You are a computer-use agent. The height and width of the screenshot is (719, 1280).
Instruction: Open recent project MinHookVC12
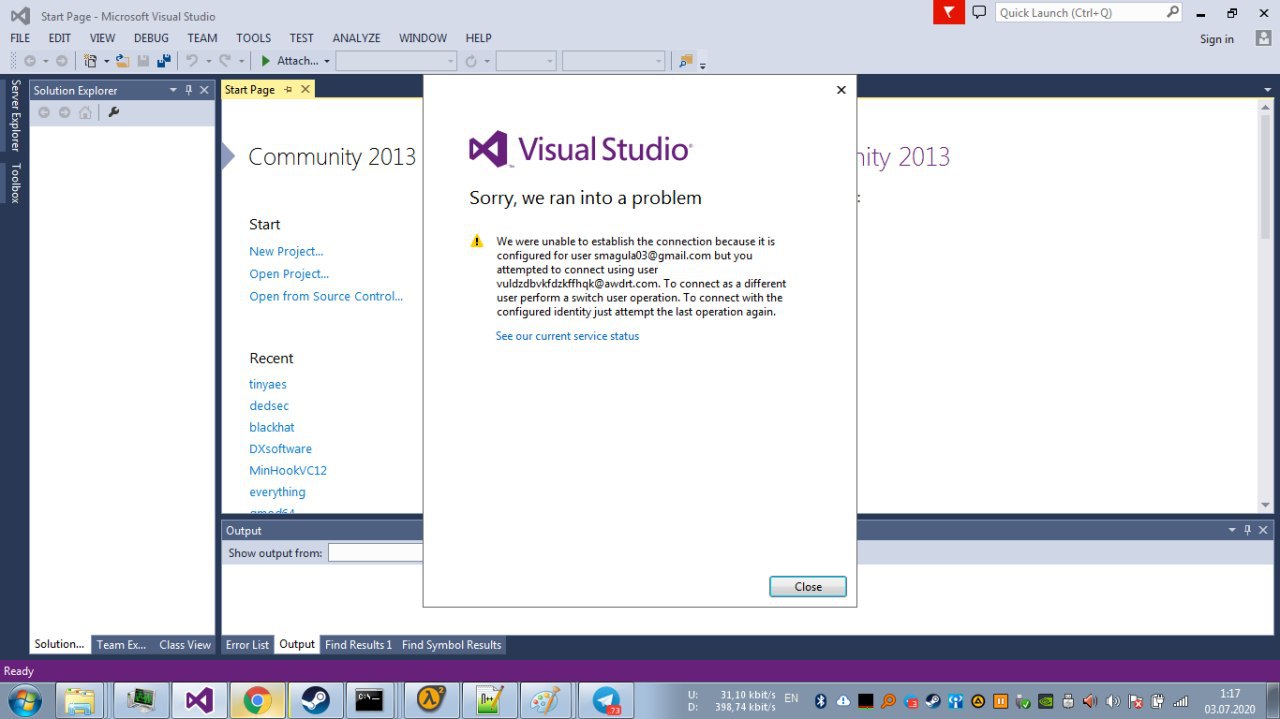pos(288,470)
